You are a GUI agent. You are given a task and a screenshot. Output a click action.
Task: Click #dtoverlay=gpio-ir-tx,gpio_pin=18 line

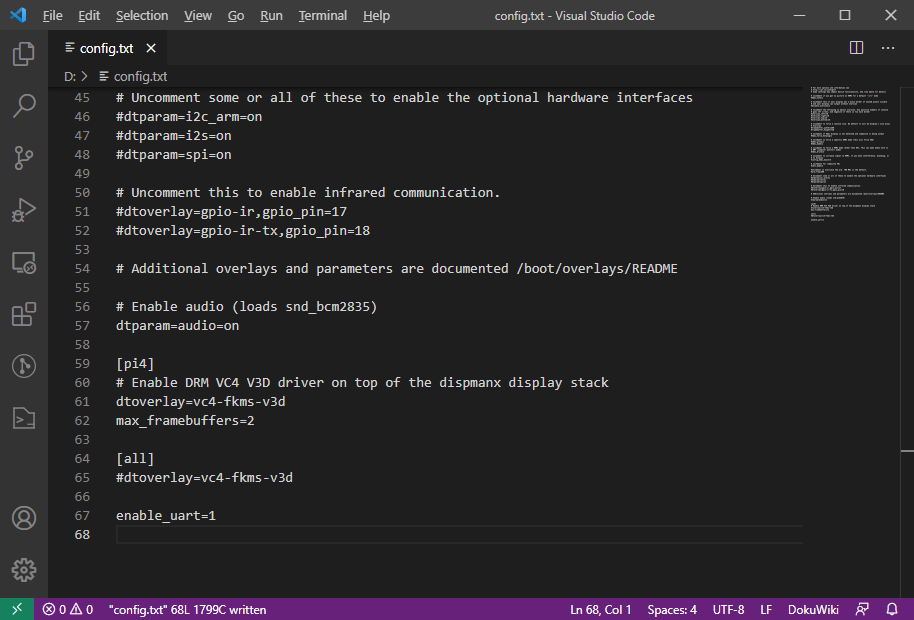click(x=242, y=231)
